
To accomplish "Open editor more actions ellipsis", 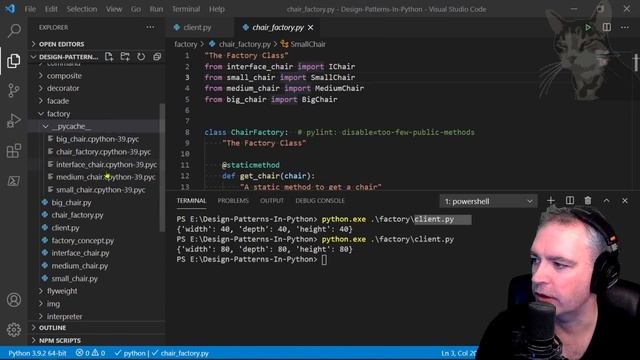I will click(625, 27).
